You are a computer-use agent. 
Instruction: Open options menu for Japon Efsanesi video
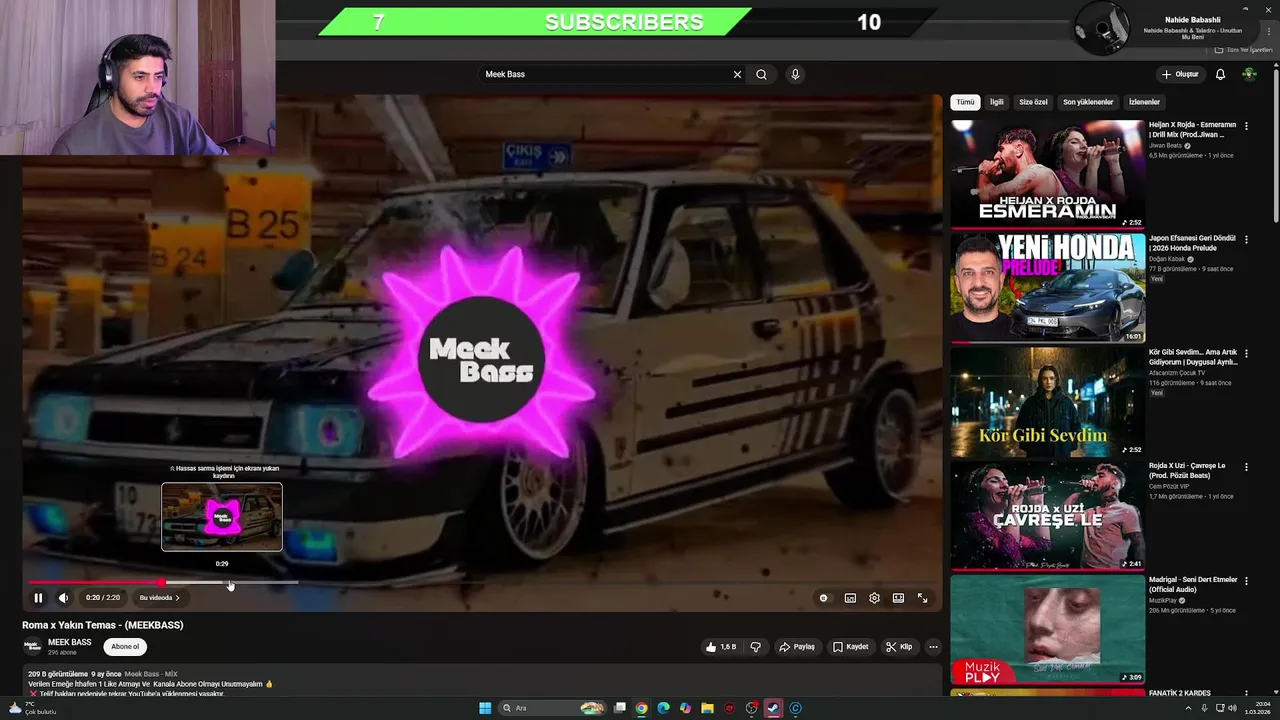pos(1246,240)
